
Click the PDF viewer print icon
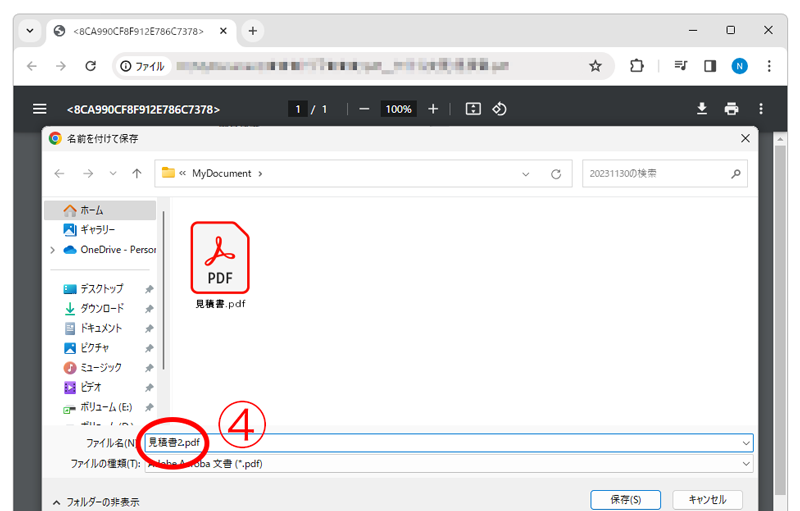click(x=732, y=109)
